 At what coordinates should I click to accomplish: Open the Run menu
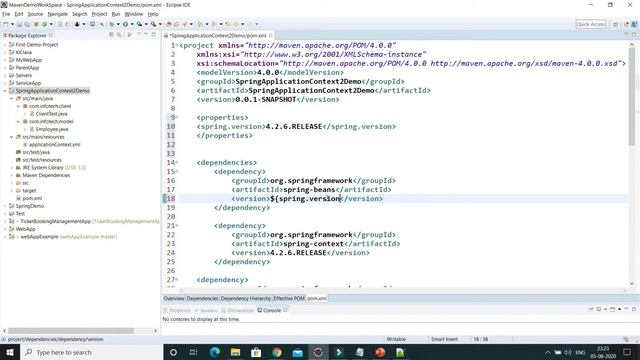116,14
